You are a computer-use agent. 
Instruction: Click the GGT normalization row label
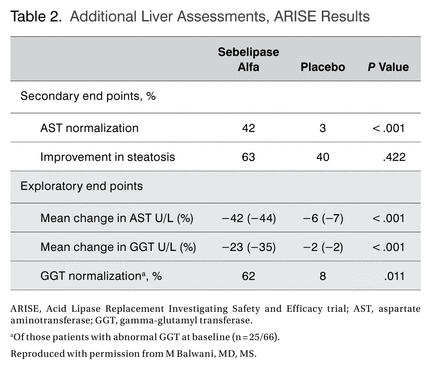pyautogui.click(x=101, y=276)
